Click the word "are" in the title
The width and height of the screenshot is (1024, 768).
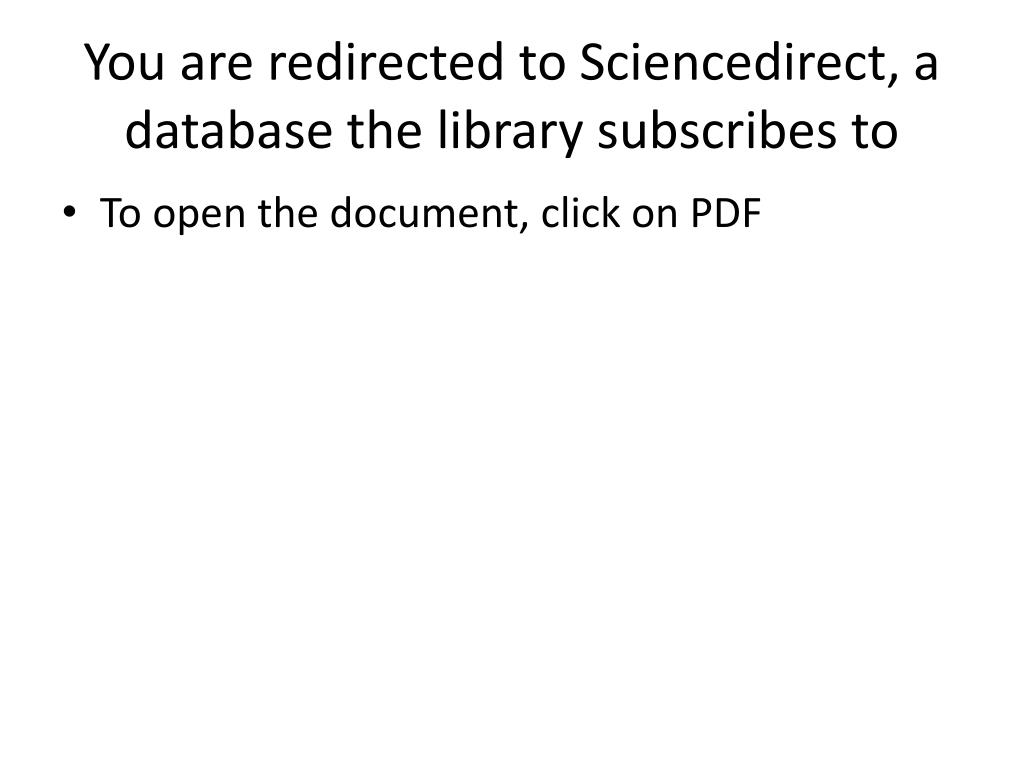tap(216, 68)
